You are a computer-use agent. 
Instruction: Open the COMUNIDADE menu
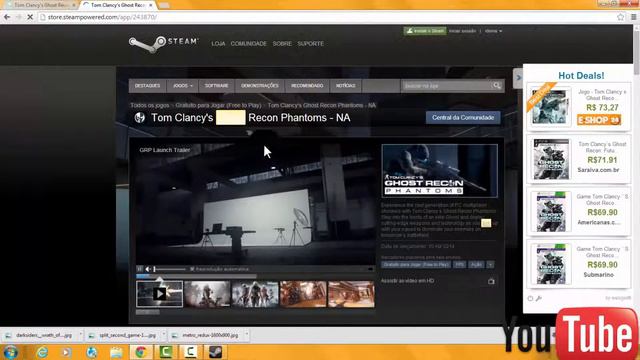click(249, 43)
